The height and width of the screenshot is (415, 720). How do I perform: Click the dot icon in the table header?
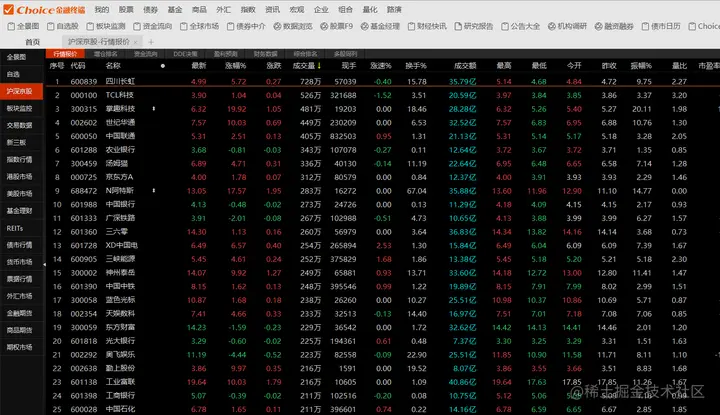163,66
